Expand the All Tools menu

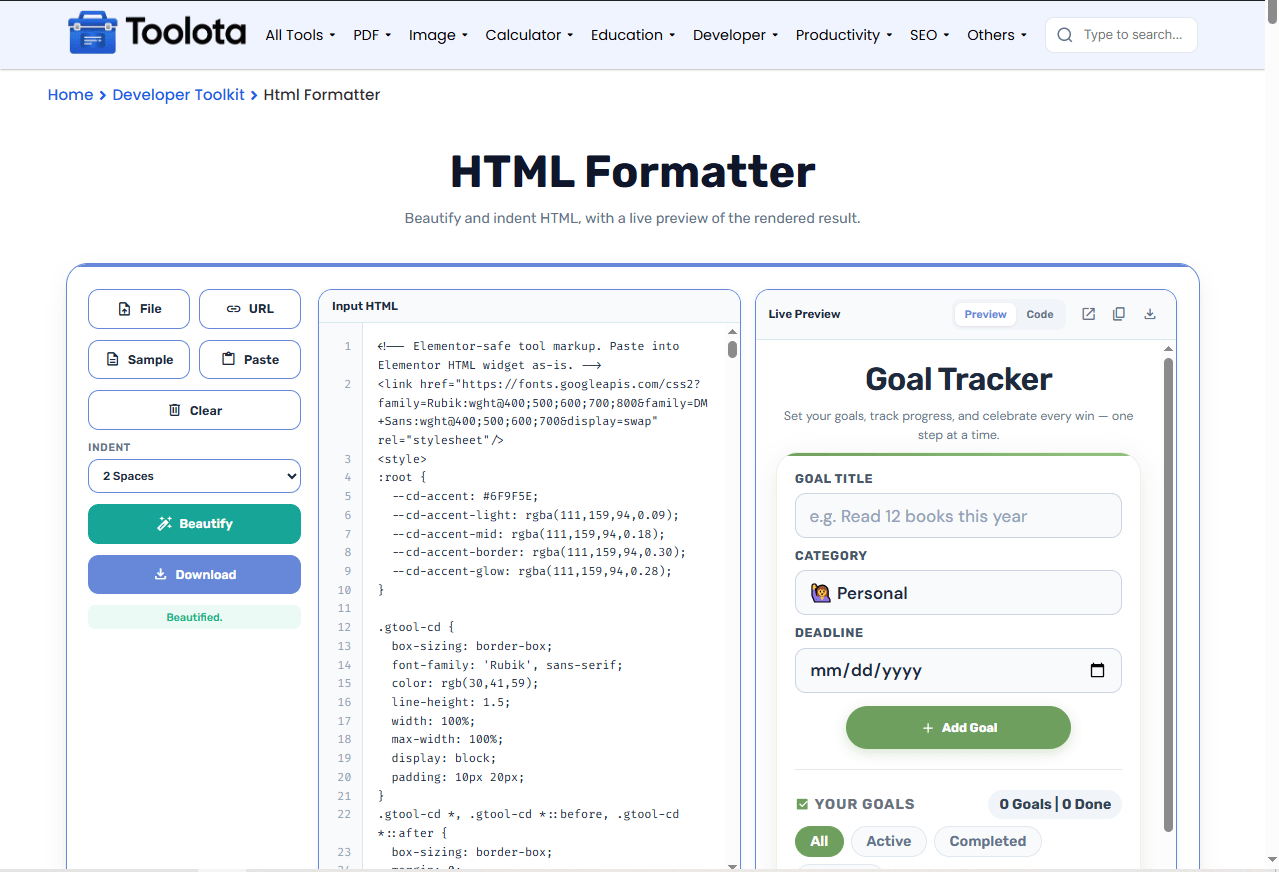[x=300, y=35]
